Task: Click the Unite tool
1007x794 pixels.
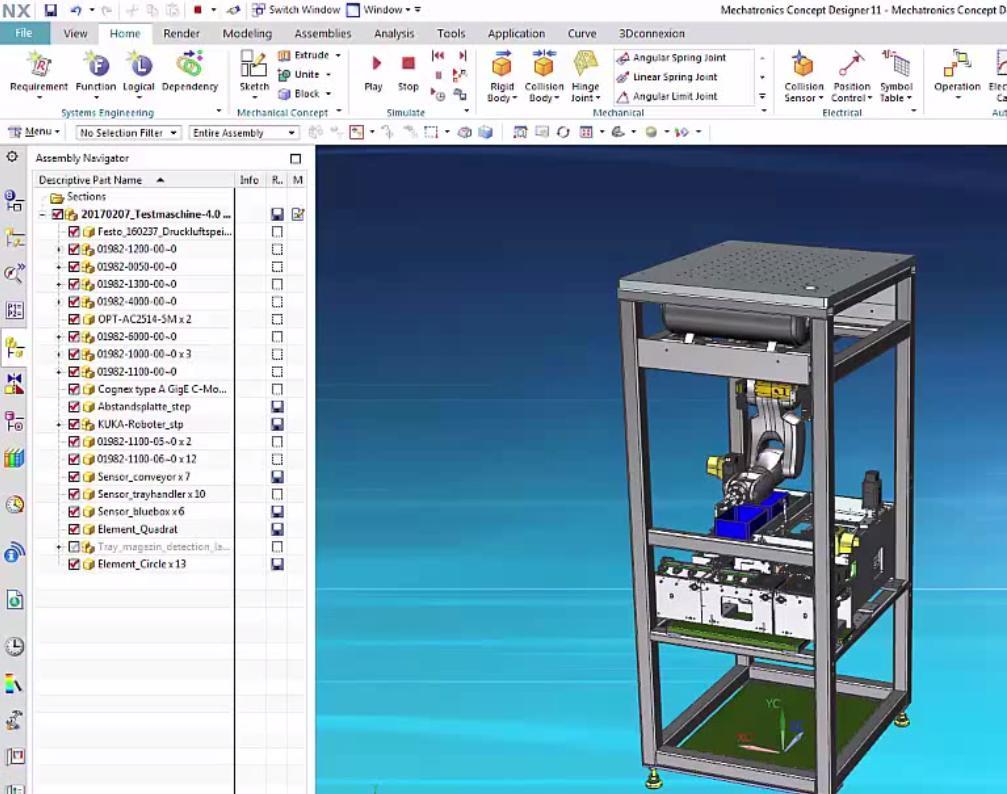Action: pyautogui.click(x=299, y=75)
